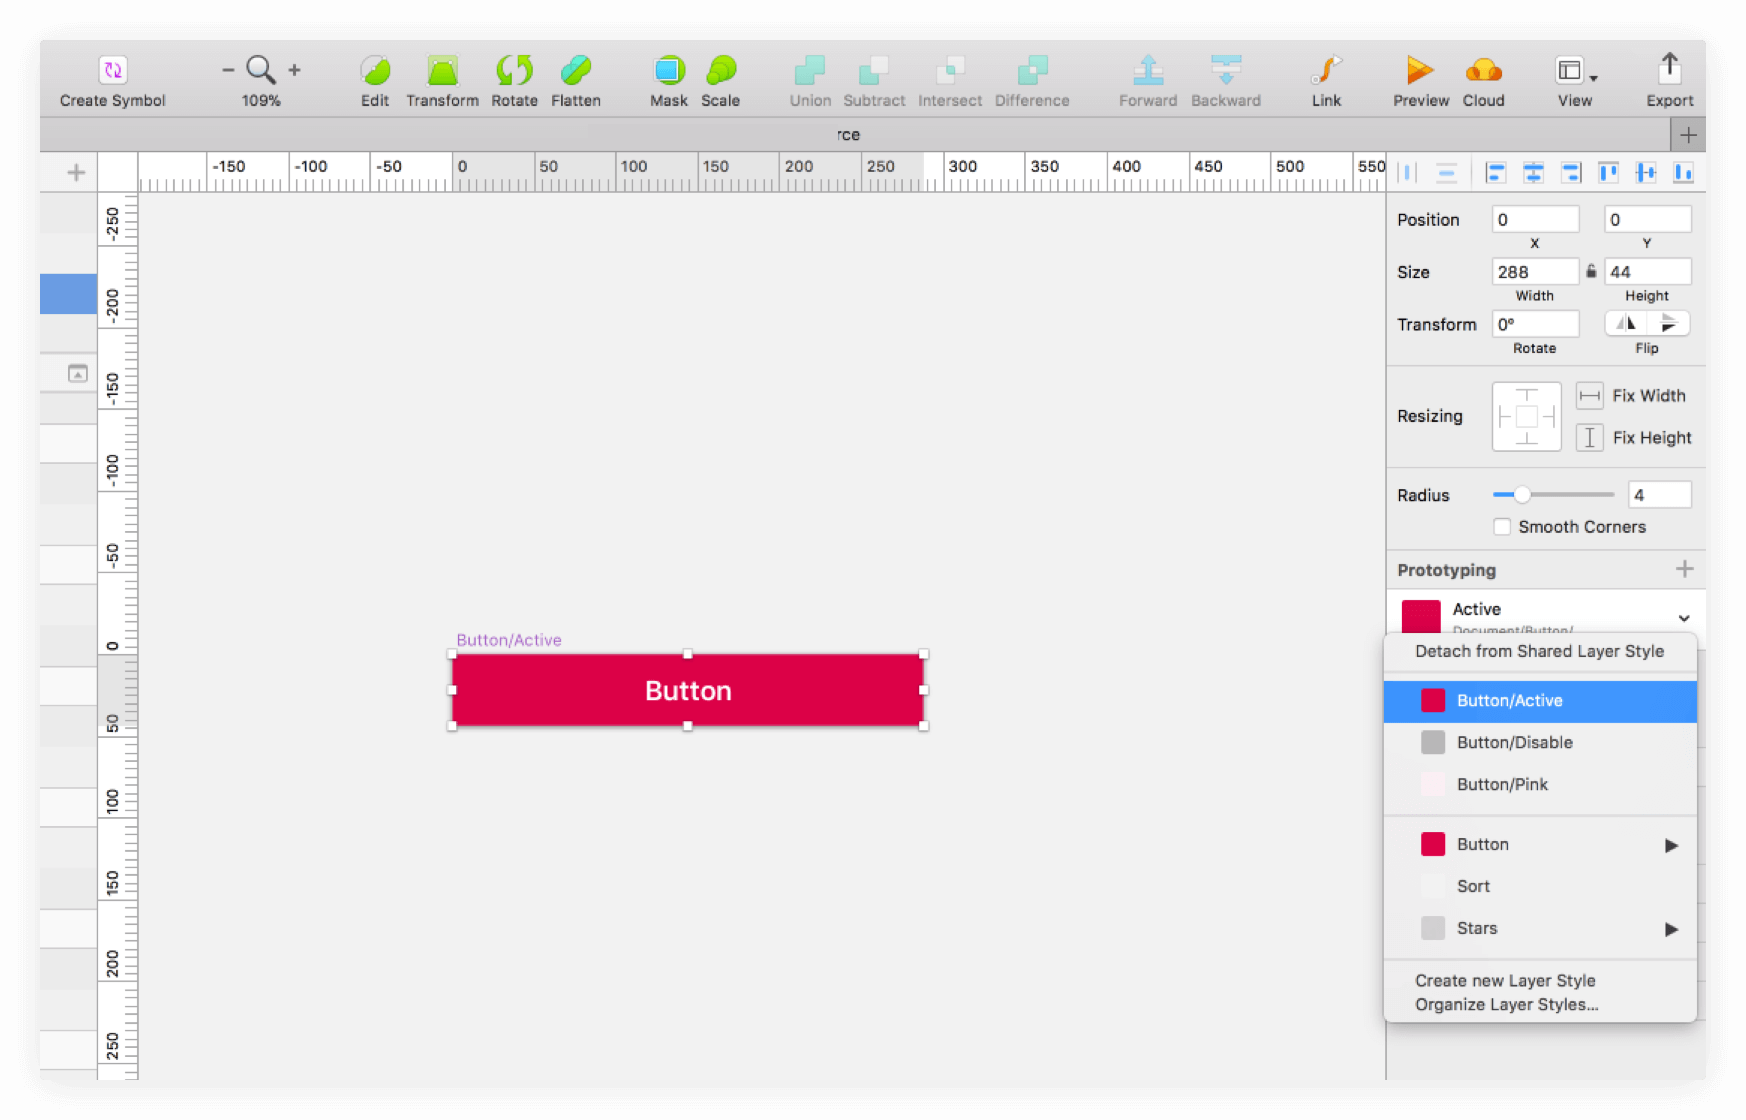Screen dimensions: 1746x1120
Task: Open the Scale tool
Action: [x=720, y=71]
